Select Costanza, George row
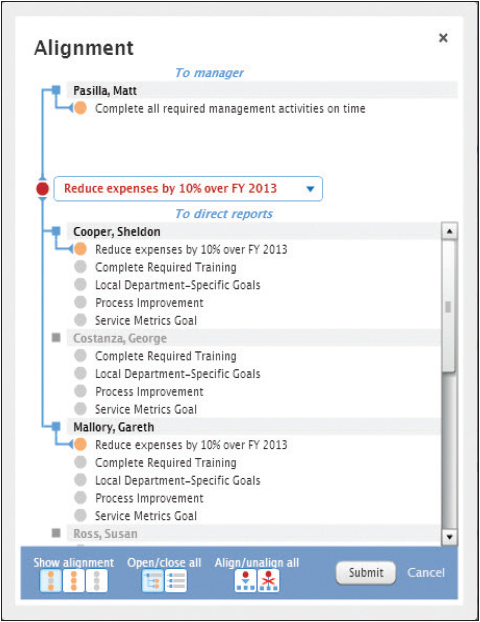Viewport: 480px width, 622px height. 254,338
